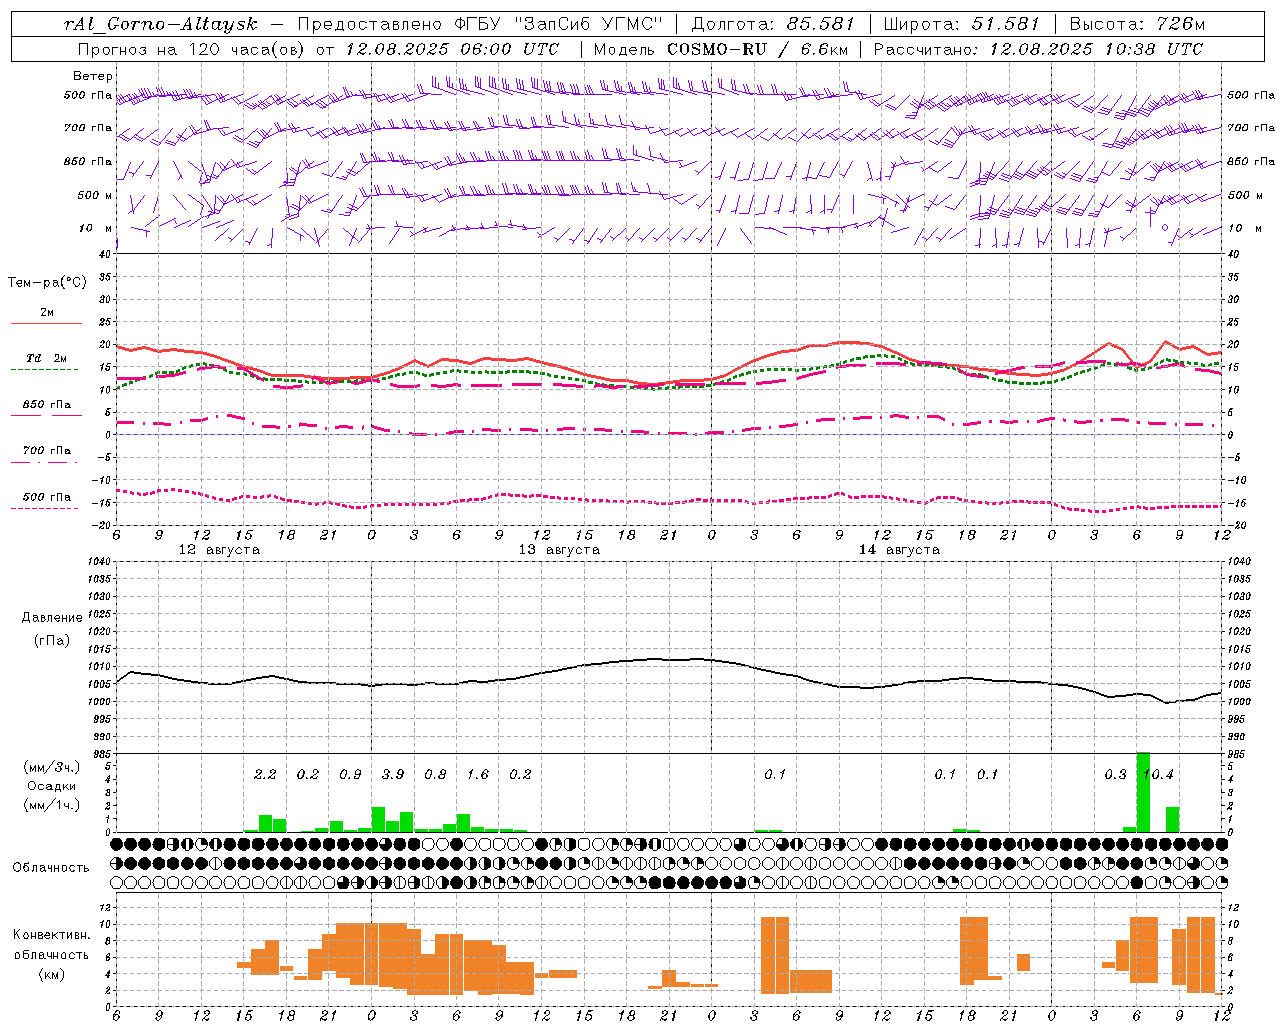Click the (мм/3ч.) units label
Viewport: 1280px width, 1024px height.
(x=52, y=767)
